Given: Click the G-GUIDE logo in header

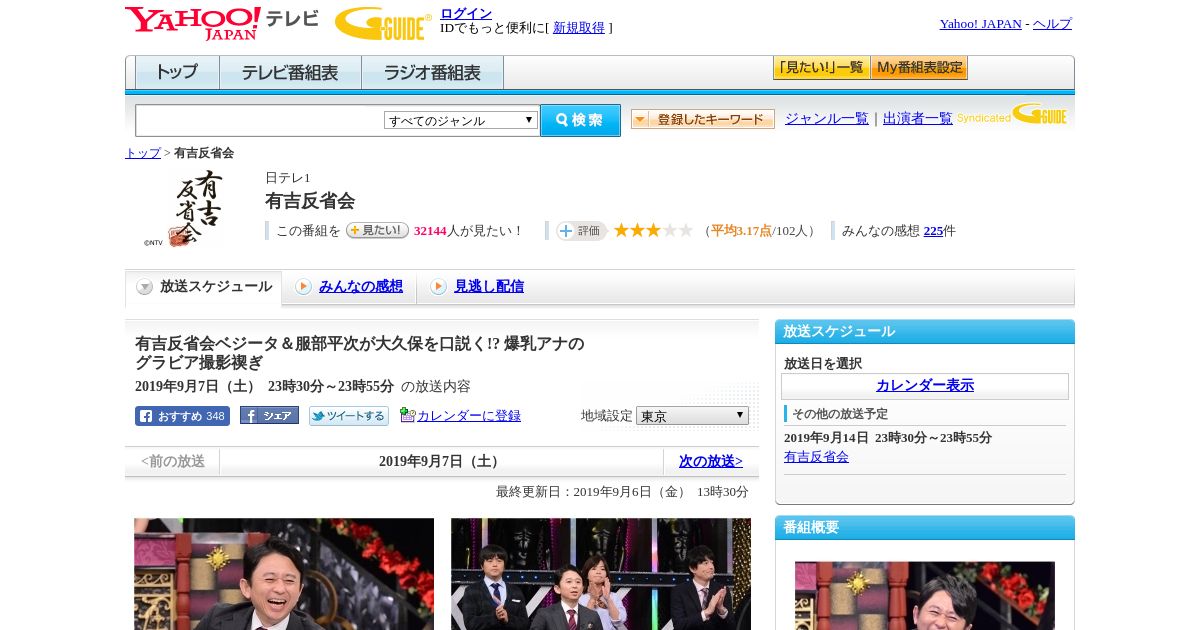Looking at the screenshot, I should (x=383, y=23).
